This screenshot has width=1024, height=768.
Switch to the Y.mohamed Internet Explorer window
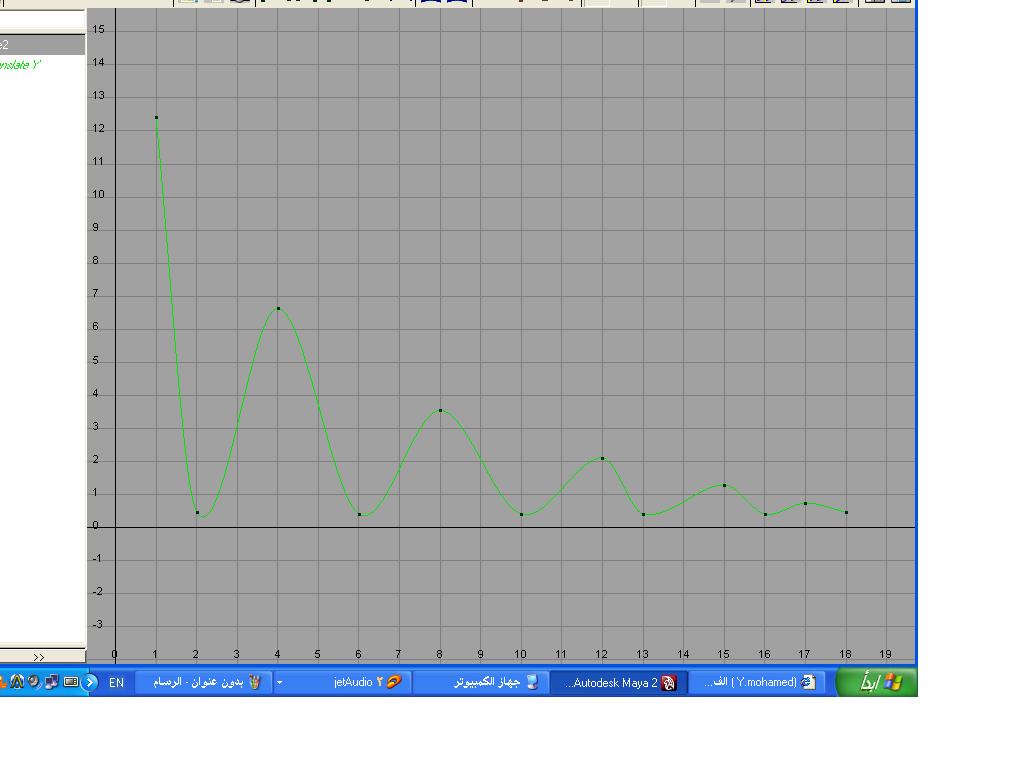[x=759, y=682]
